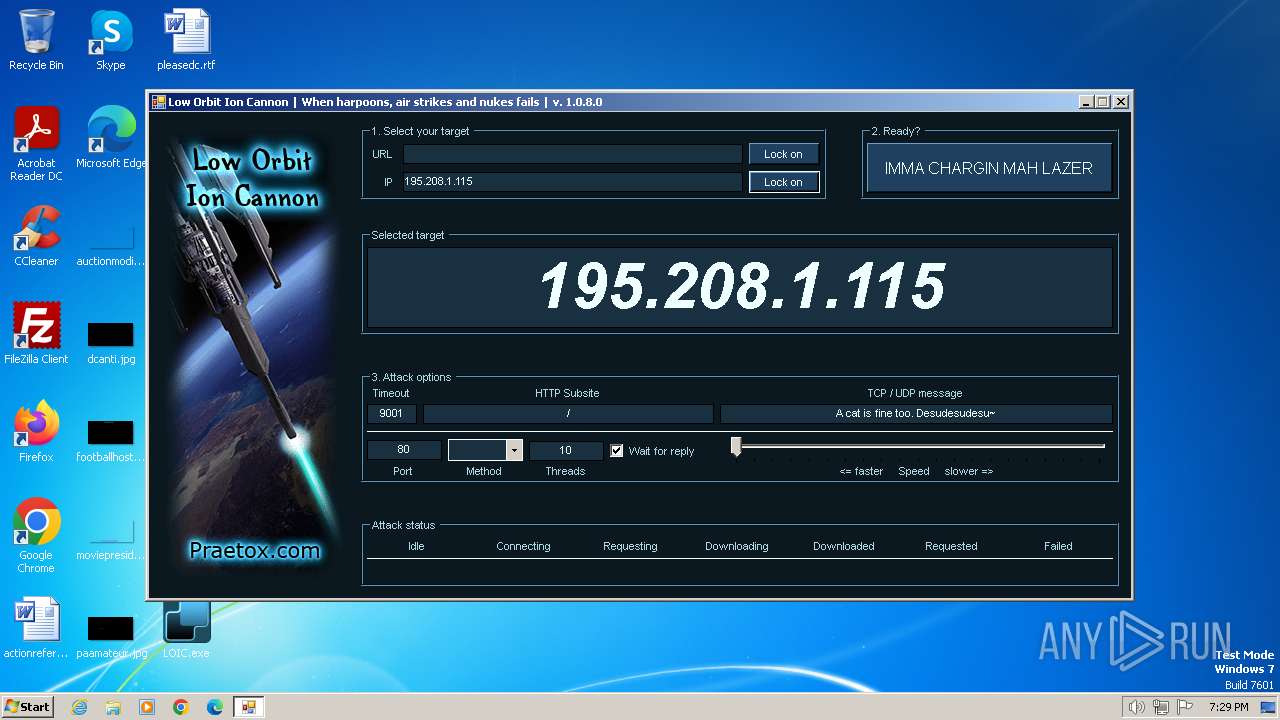Image resolution: width=1280 pixels, height=720 pixels.
Task: Focus the Timeout field showing 9001
Action: [391, 414]
